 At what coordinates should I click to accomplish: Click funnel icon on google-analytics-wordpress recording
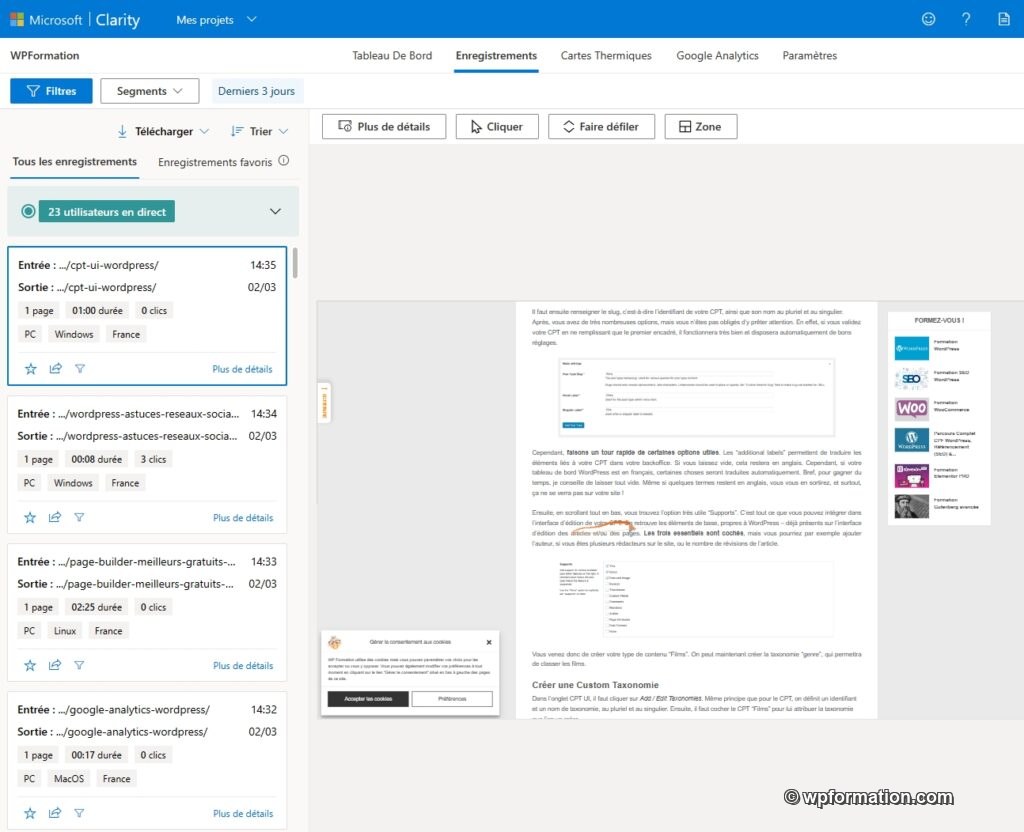pos(79,813)
